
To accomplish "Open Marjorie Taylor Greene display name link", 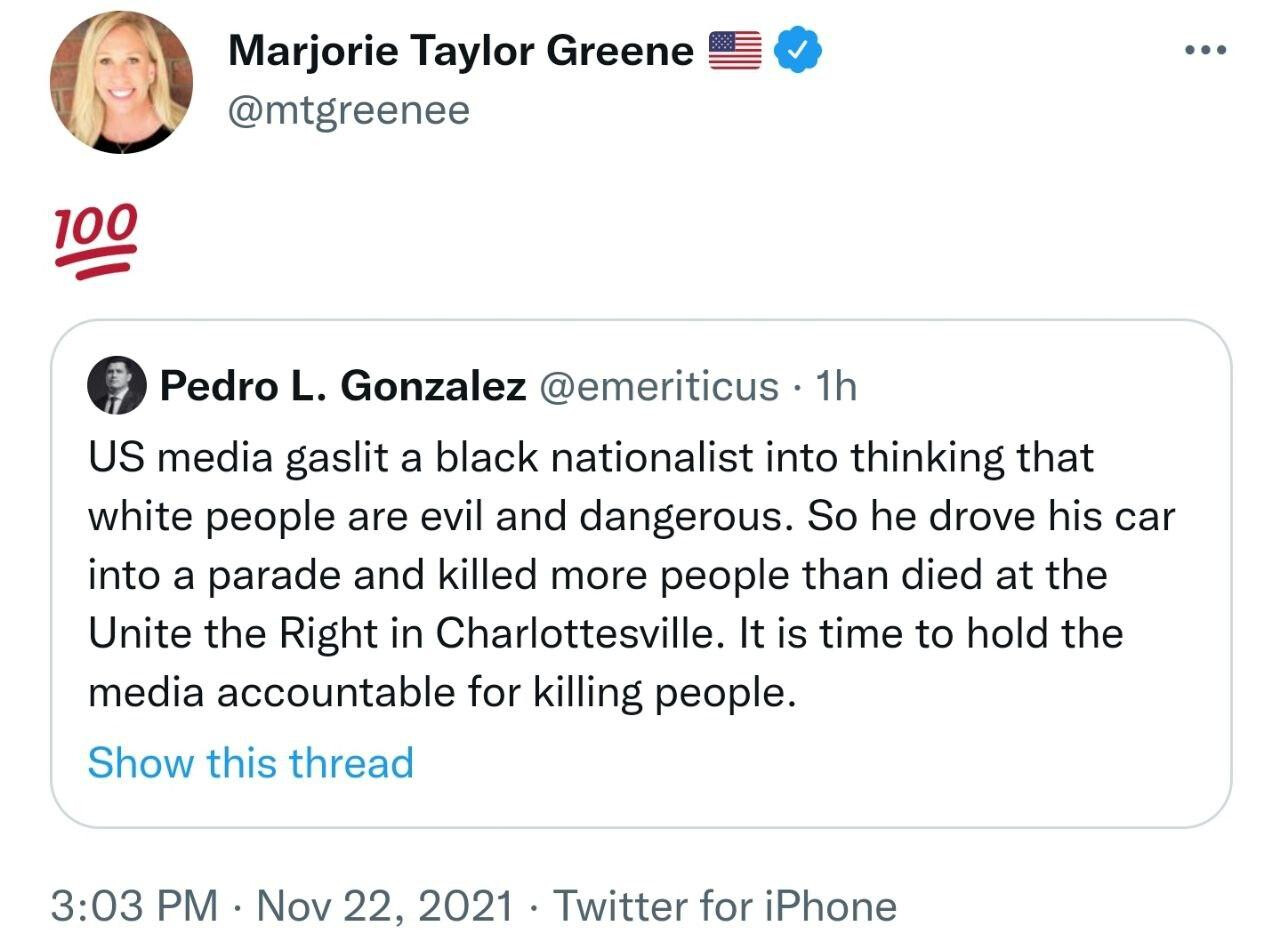I will (460, 50).
